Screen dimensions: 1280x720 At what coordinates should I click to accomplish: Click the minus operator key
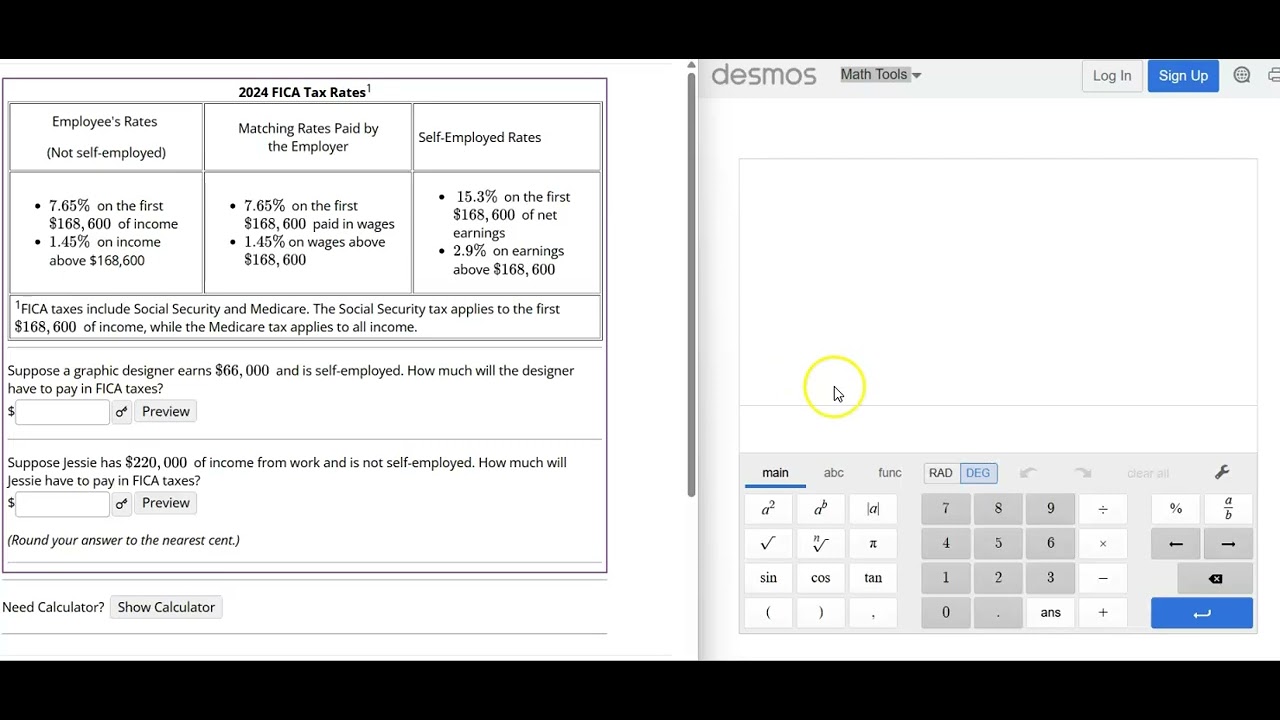(1103, 578)
